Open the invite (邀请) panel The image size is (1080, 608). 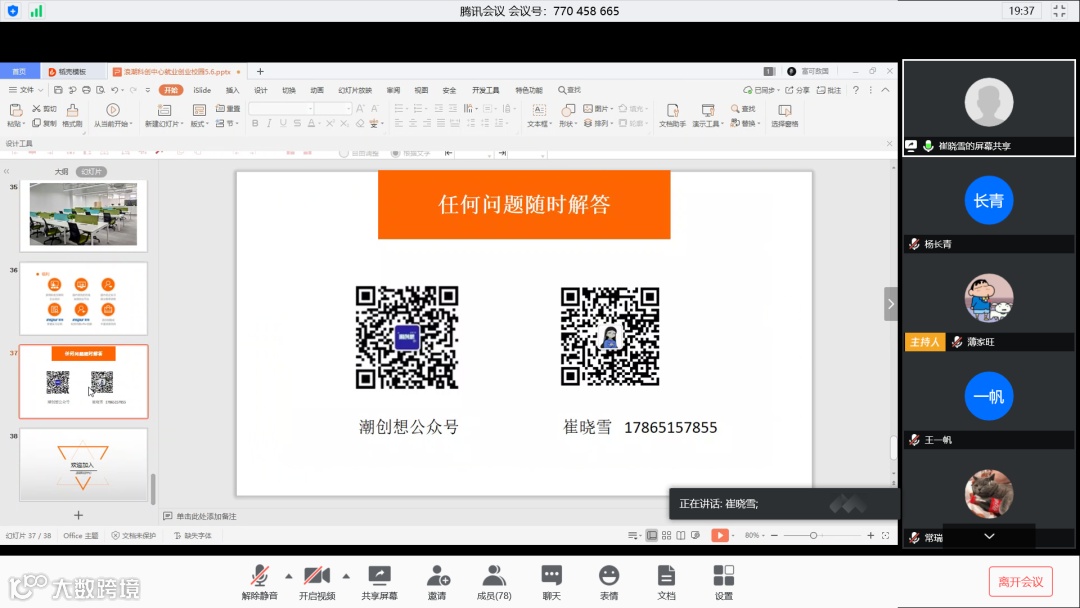point(437,582)
